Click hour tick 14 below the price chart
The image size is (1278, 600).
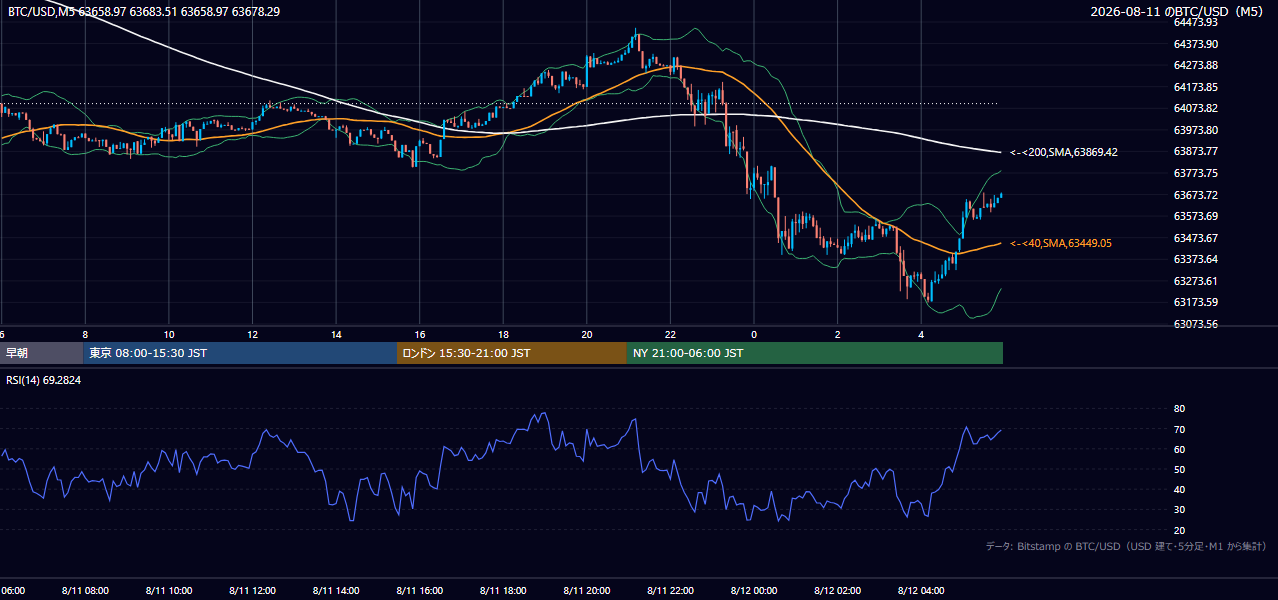[336, 334]
